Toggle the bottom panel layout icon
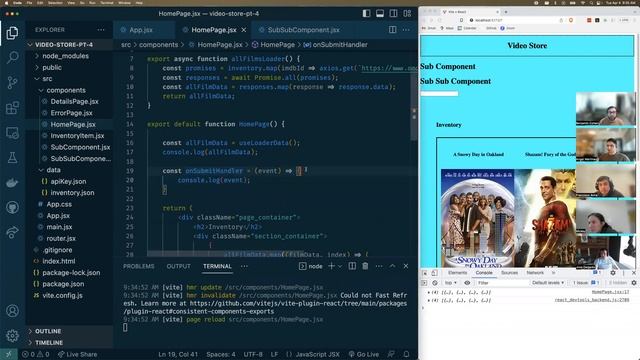Screen dimensions: 640x360 tap(380, 13)
